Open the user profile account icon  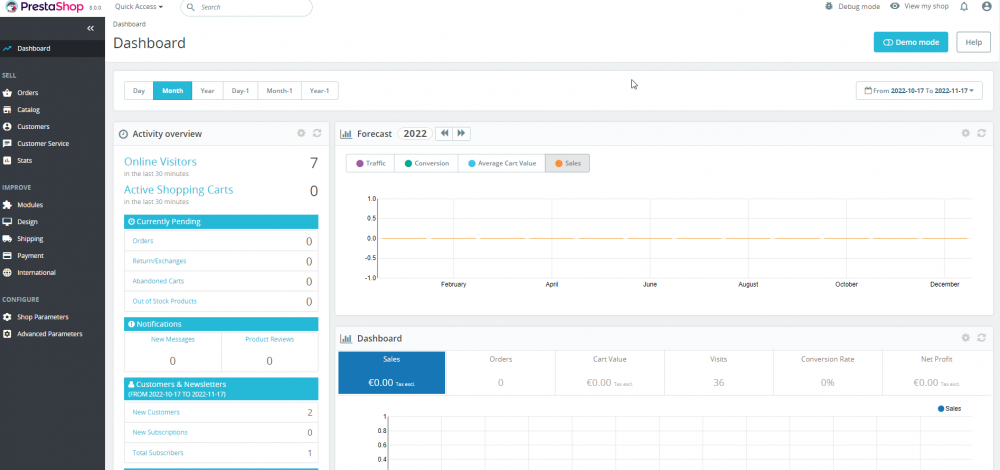click(x=985, y=7)
